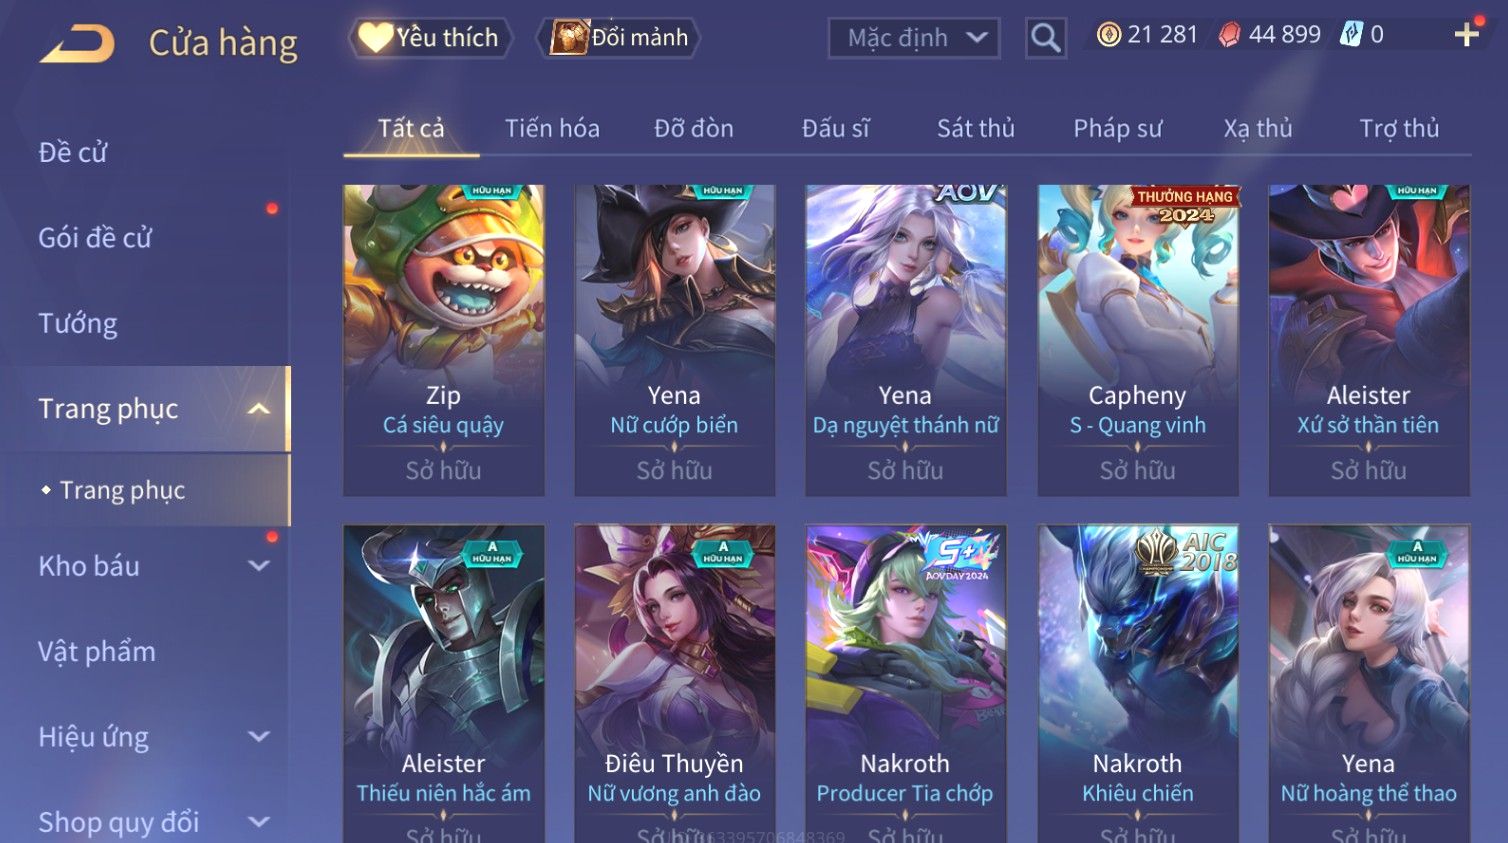The width and height of the screenshot is (1508, 843).
Task: Expand the Hiệu ứng sidebar section
Action: [x=259, y=737]
